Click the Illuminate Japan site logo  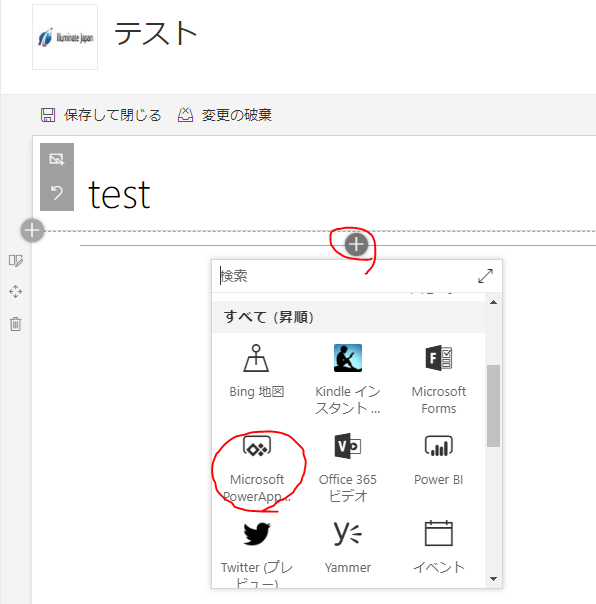tap(65, 37)
